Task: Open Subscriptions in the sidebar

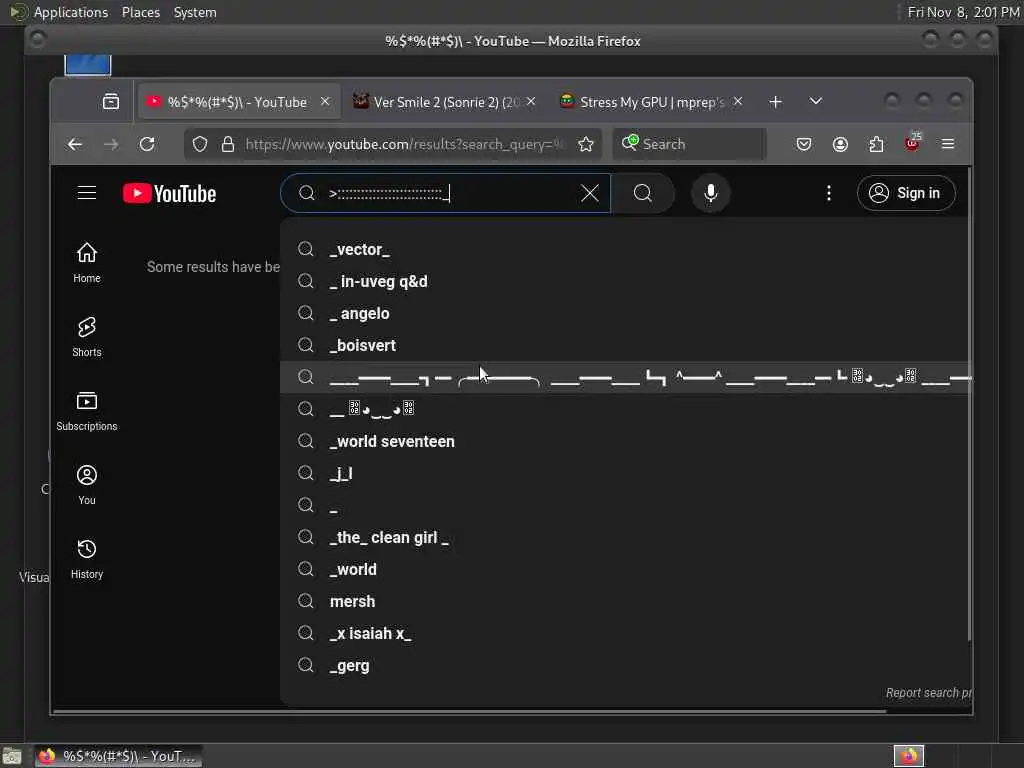Action: [x=87, y=411]
